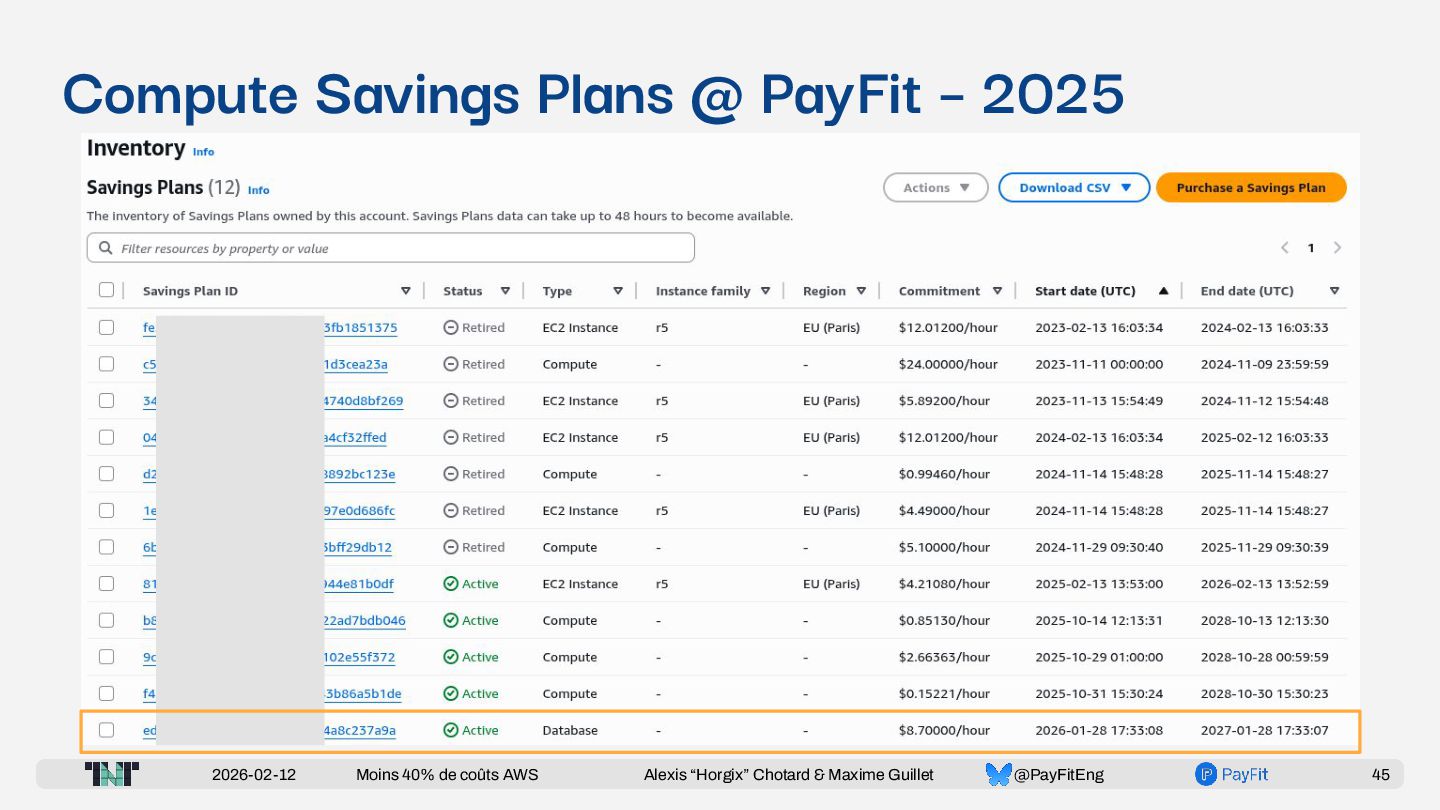Open savings plan link ending 102e55f372
1440x810 pixels.
tap(359, 658)
